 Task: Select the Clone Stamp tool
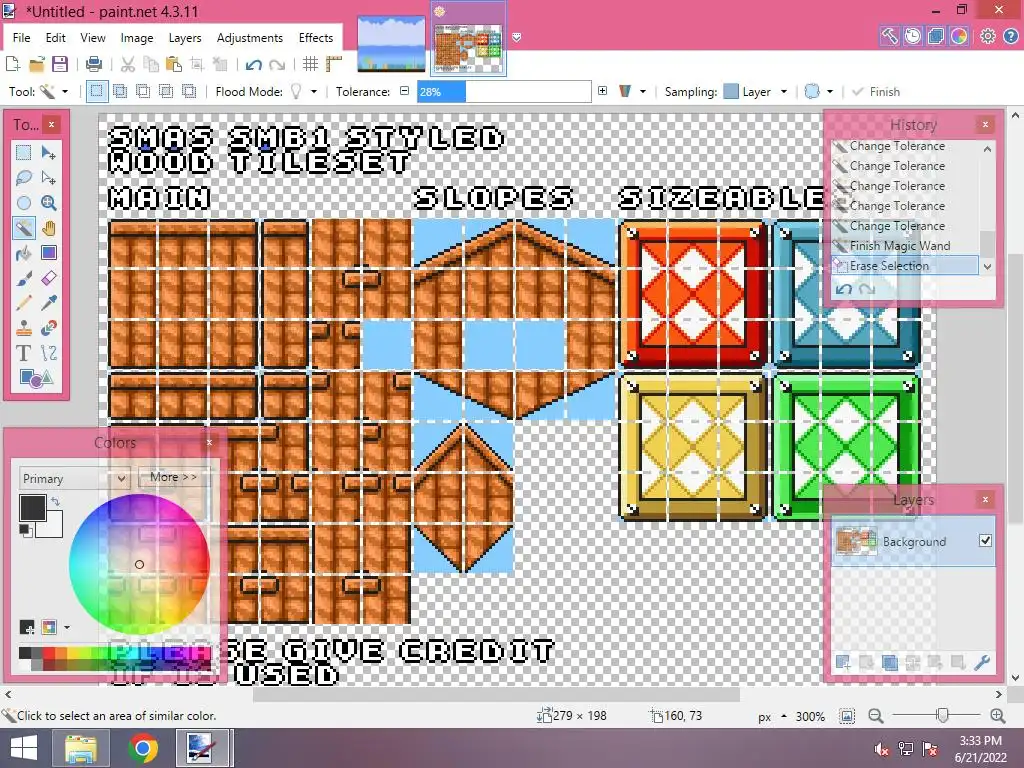24,328
